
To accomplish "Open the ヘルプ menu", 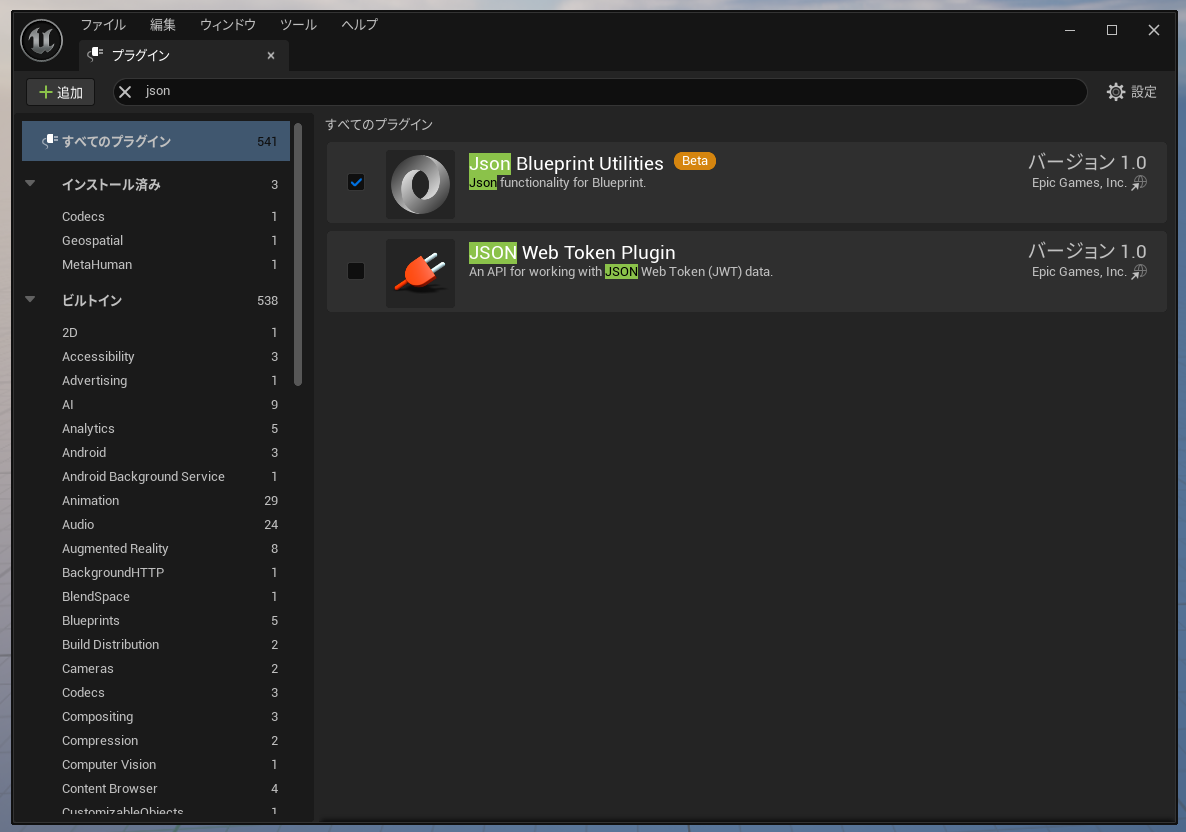I will [359, 25].
